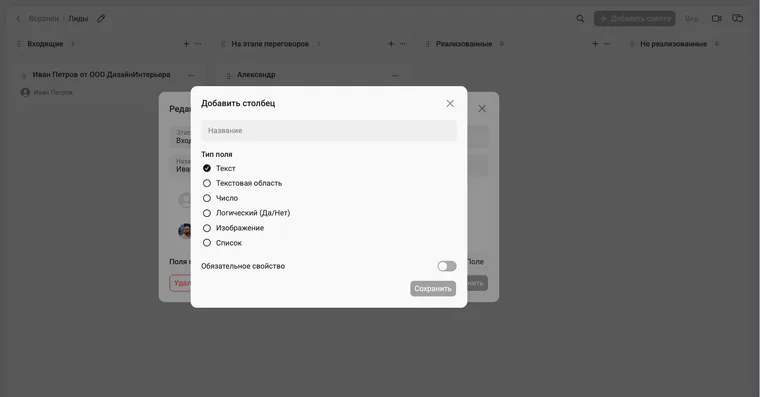Go back with the top-left arrow
The image size is (760, 397).
[x=18, y=18]
